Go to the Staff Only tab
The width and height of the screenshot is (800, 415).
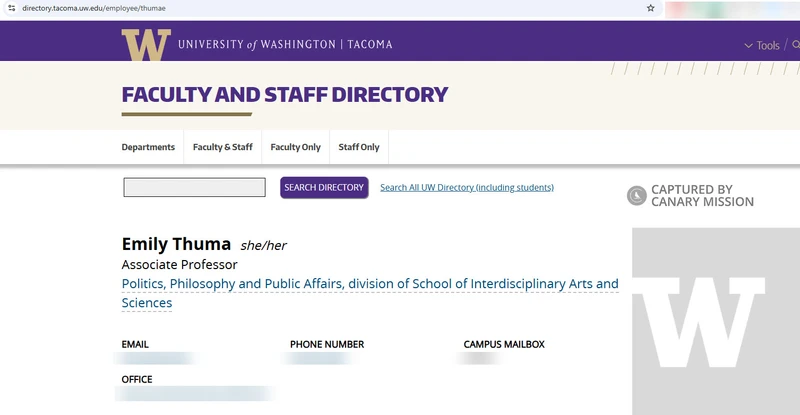359,147
